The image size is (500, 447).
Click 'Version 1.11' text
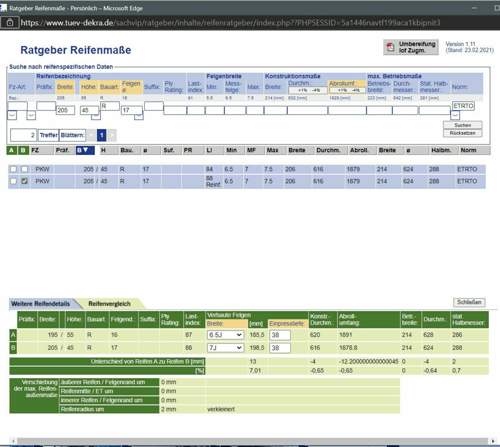[460, 44]
